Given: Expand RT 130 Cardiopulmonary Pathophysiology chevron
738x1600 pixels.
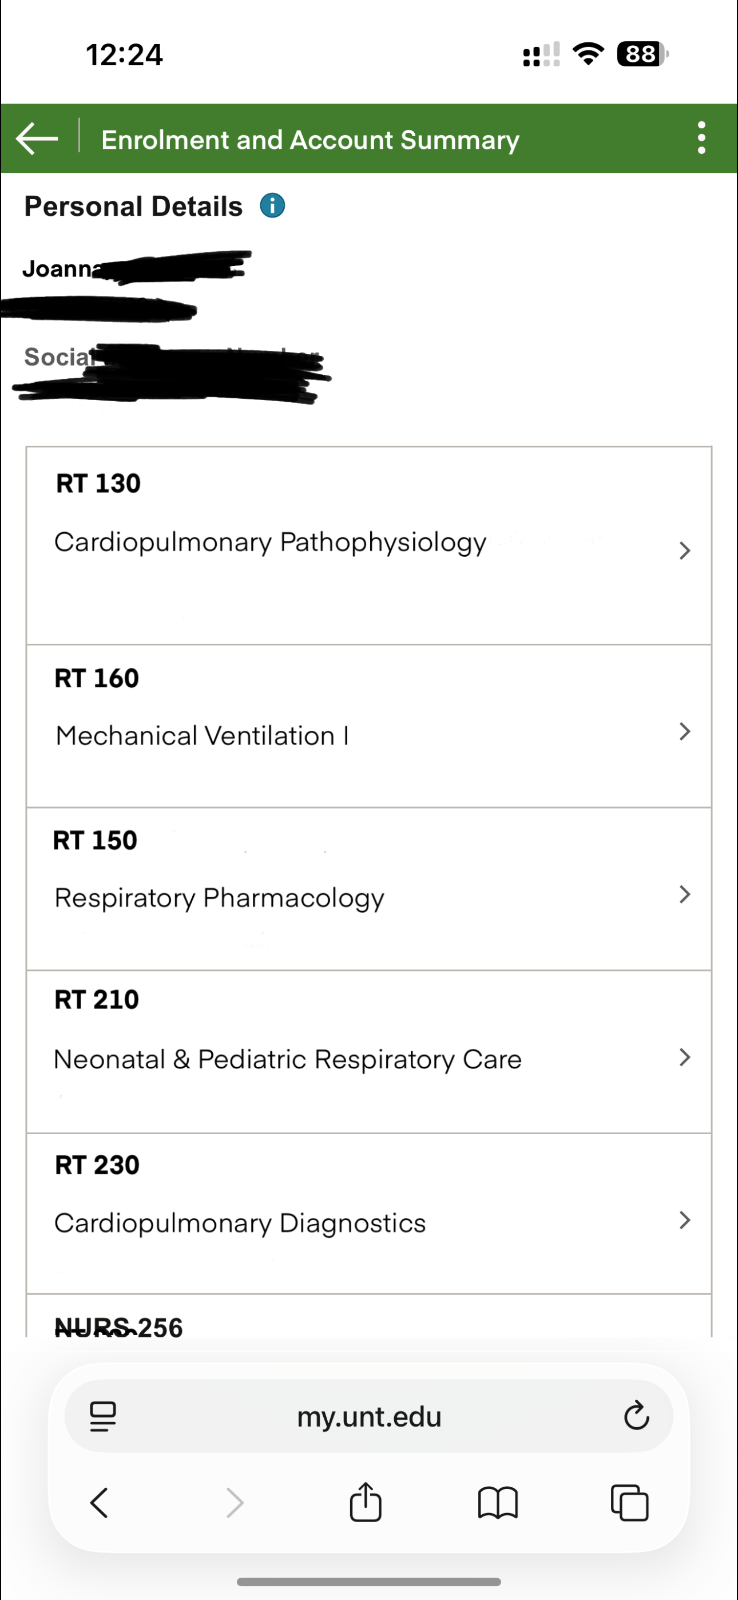Looking at the screenshot, I should click(685, 551).
